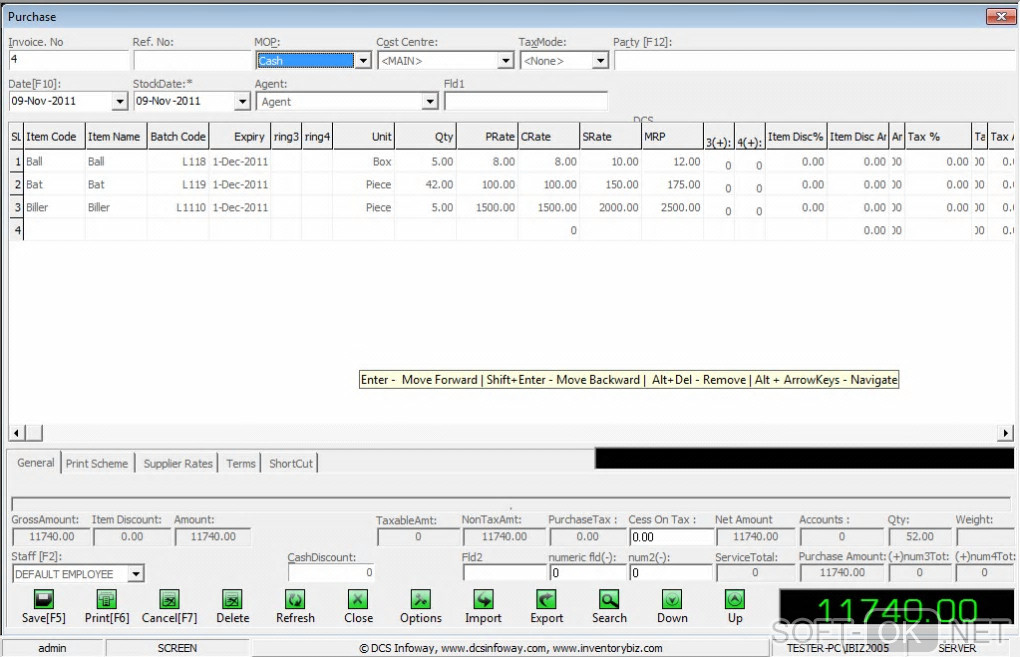Click the numeric fld(-) input field

587,572
